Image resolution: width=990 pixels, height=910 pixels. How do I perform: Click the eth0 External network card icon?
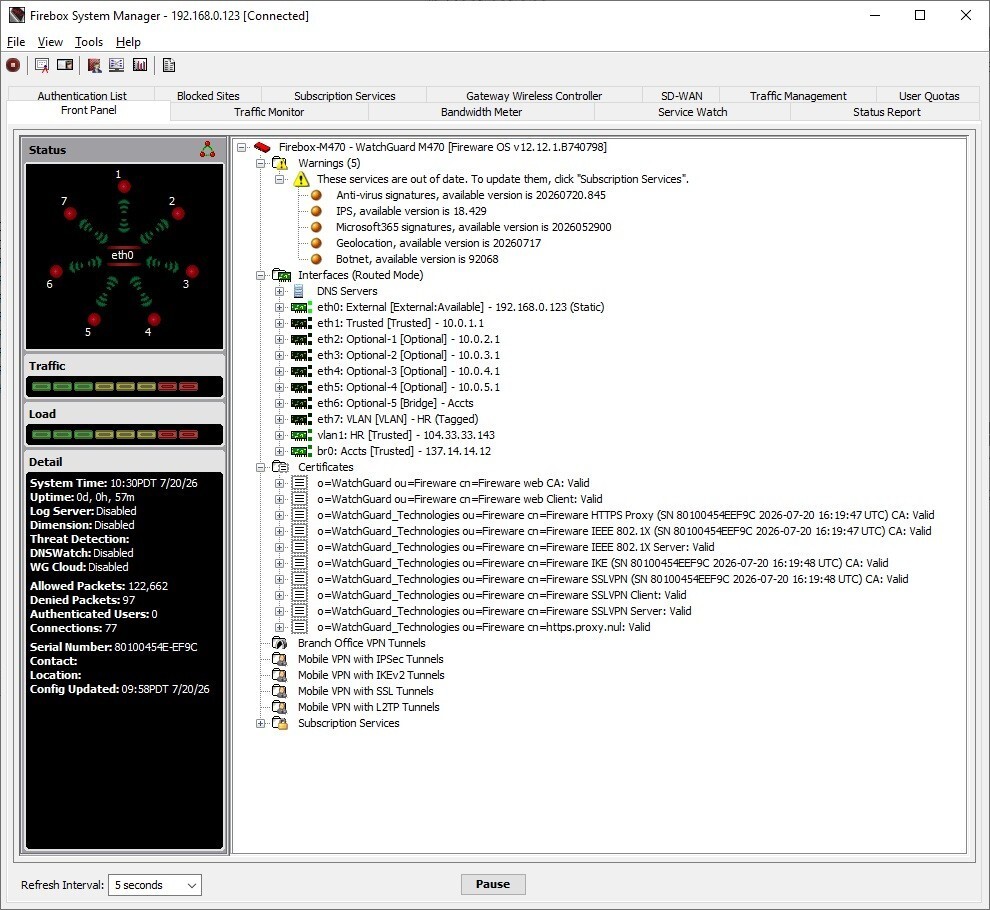tap(301, 308)
